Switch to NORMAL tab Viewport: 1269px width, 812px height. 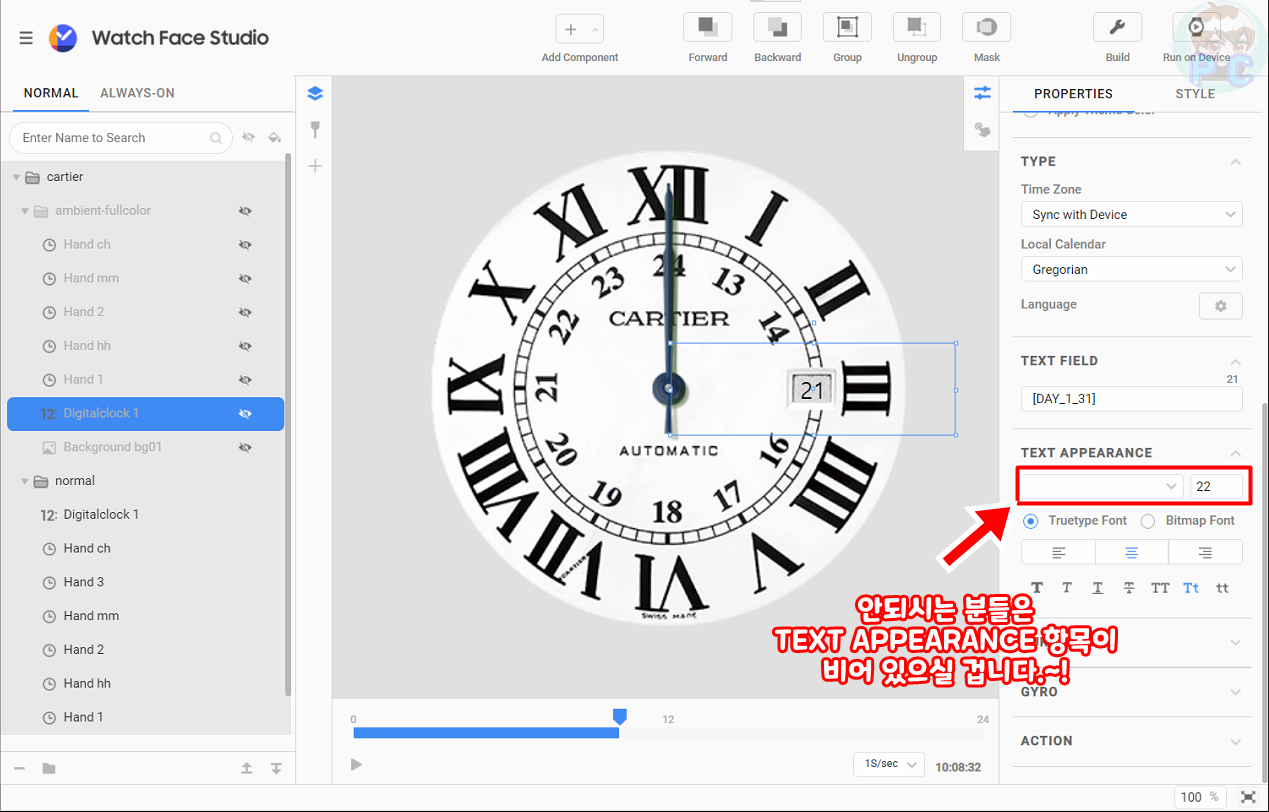point(51,93)
